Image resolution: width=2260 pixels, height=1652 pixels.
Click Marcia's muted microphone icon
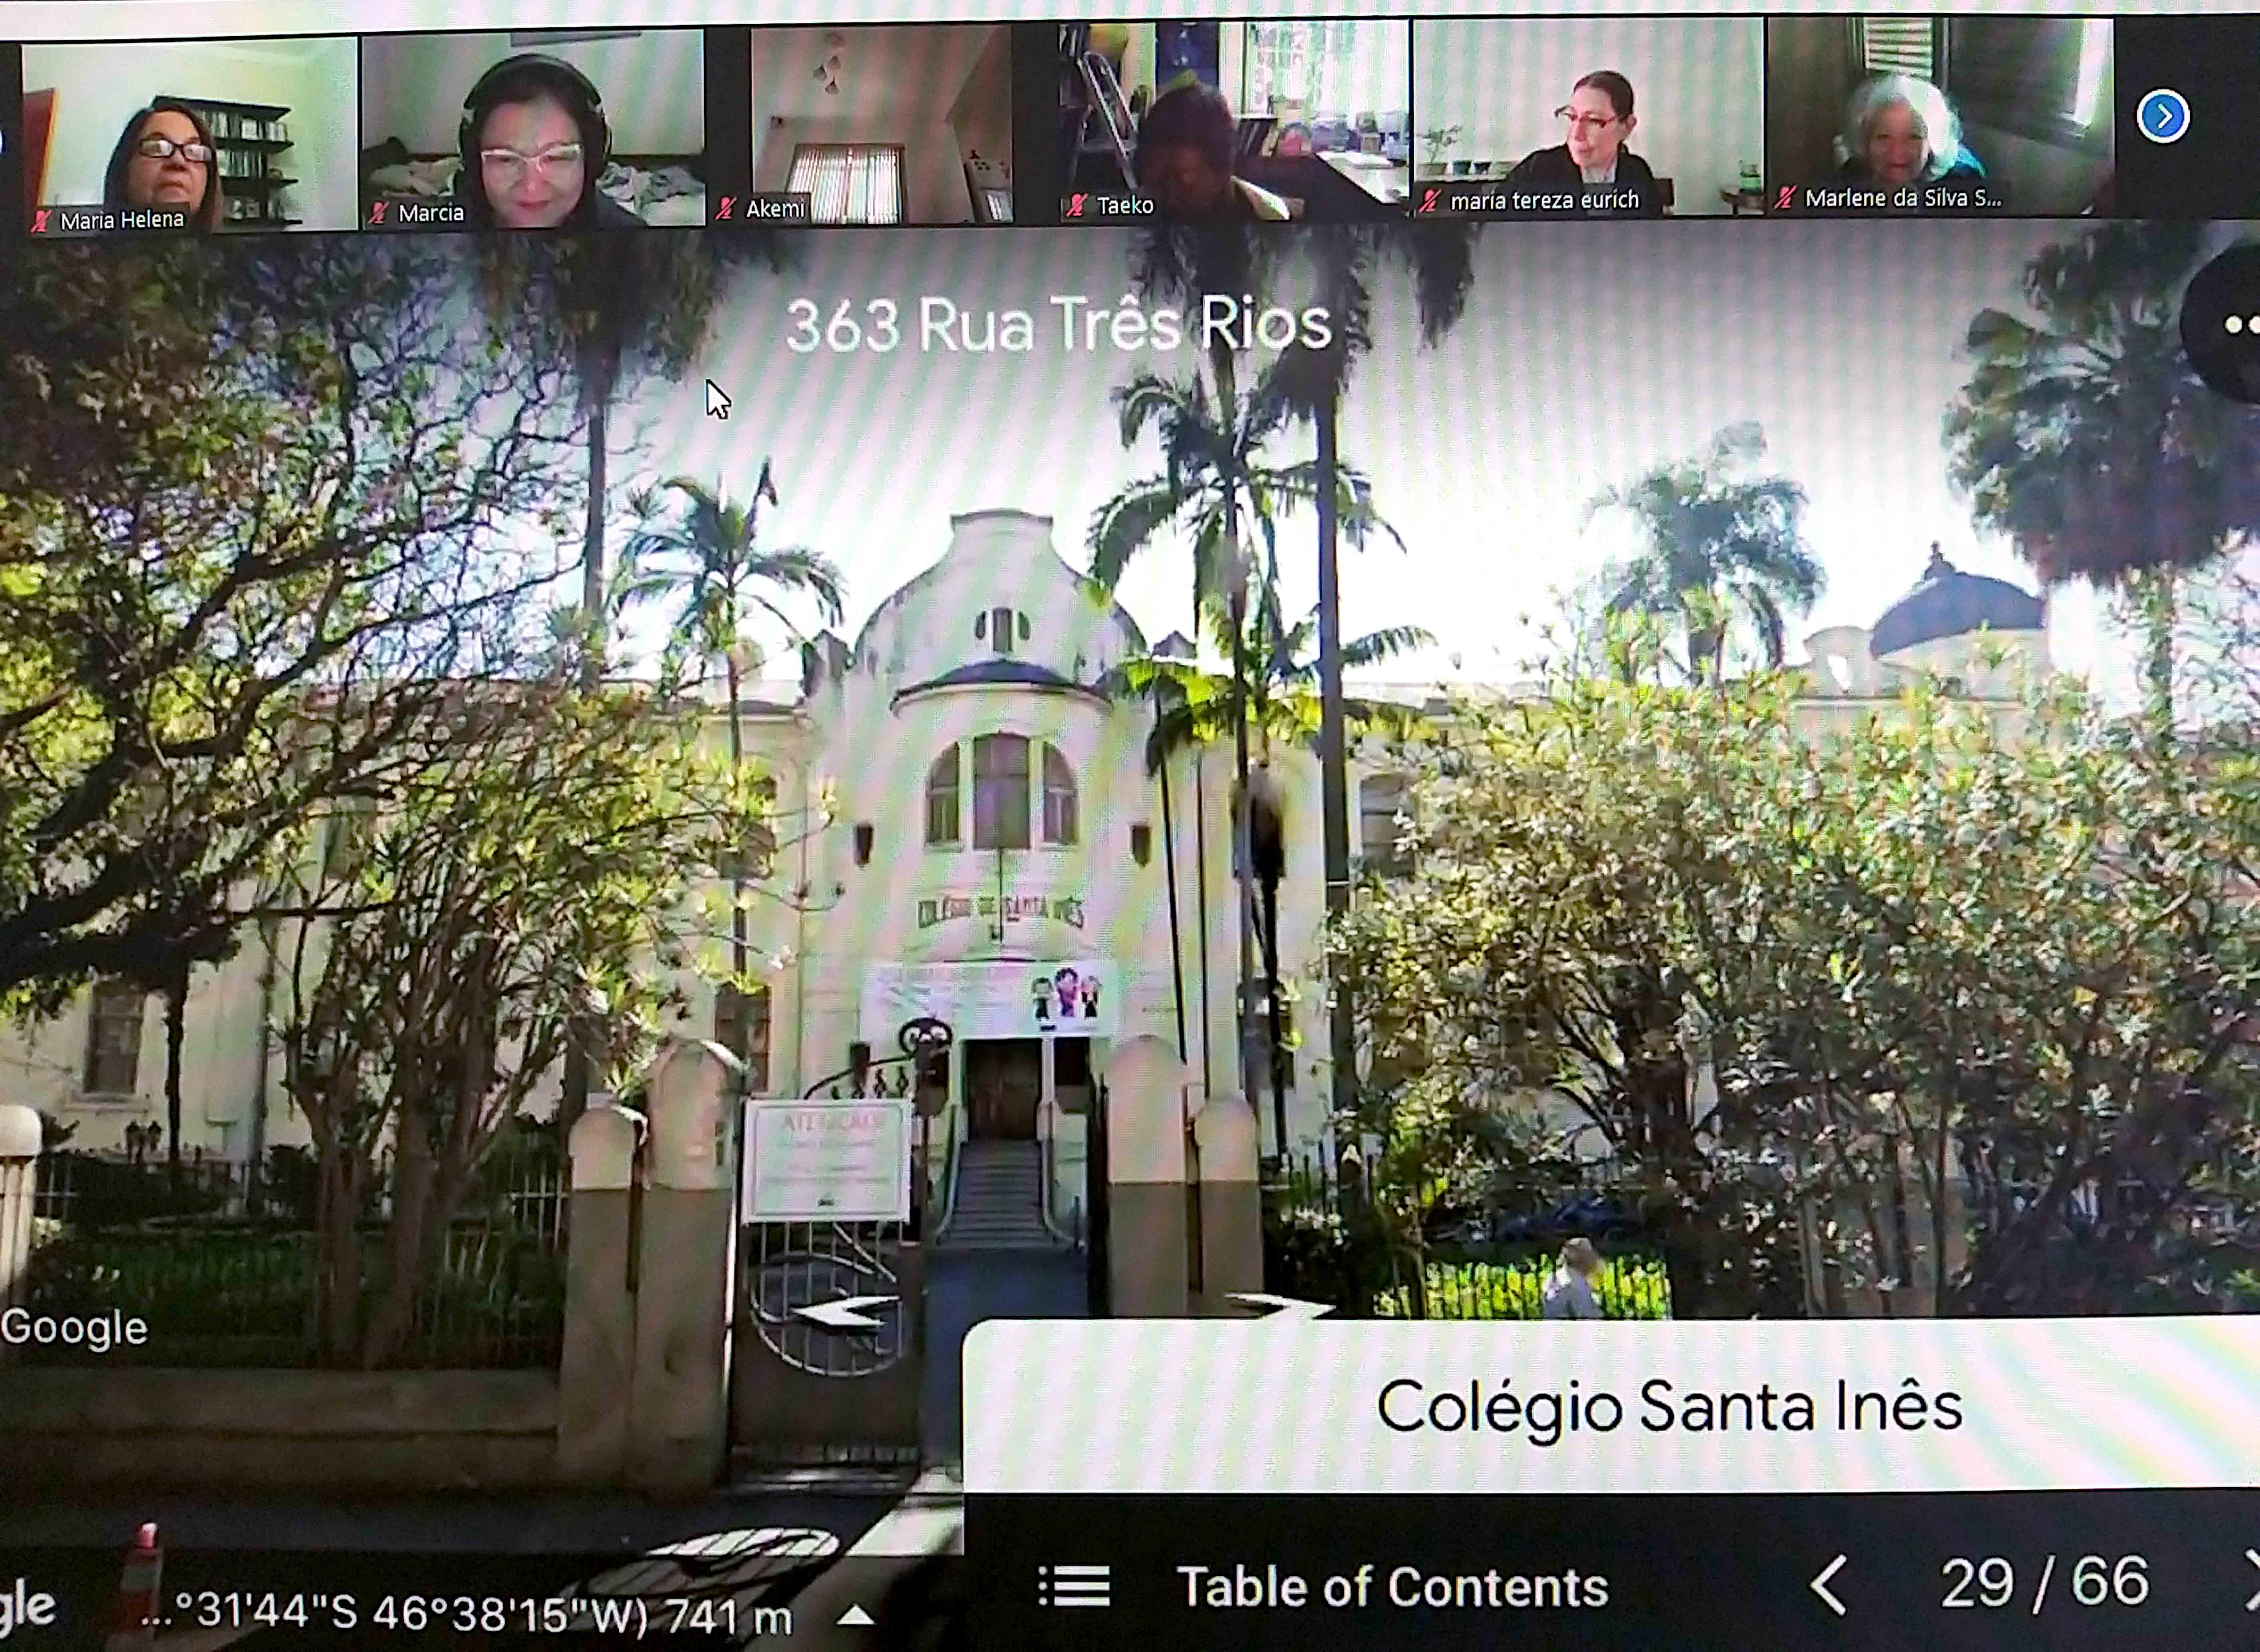click(x=378, y=213)
